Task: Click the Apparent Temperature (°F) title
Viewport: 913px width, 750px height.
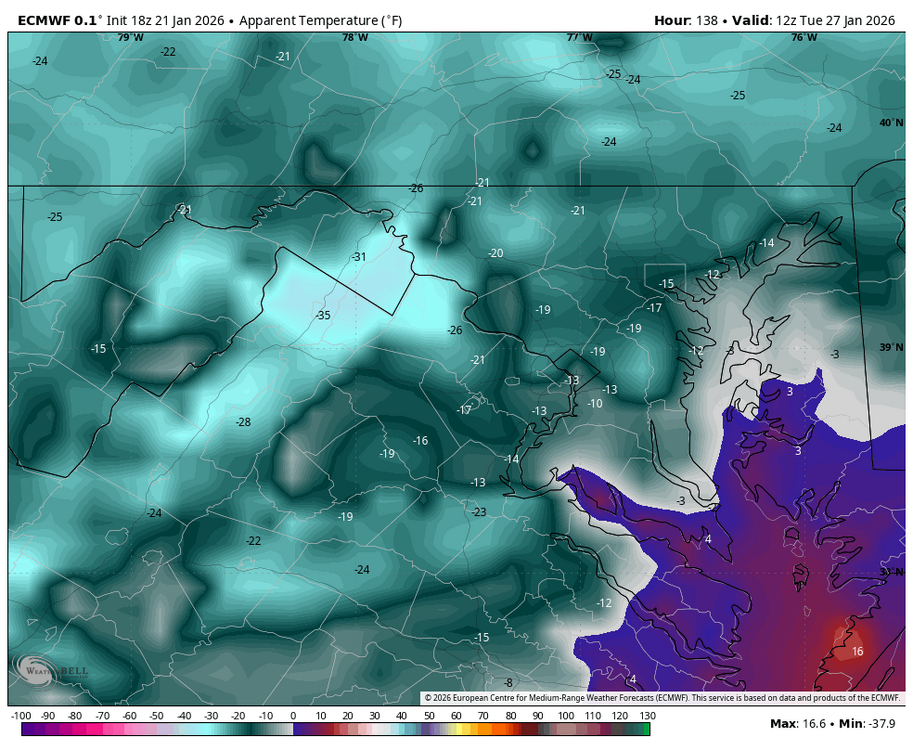Action: click(x=322, y=20)
